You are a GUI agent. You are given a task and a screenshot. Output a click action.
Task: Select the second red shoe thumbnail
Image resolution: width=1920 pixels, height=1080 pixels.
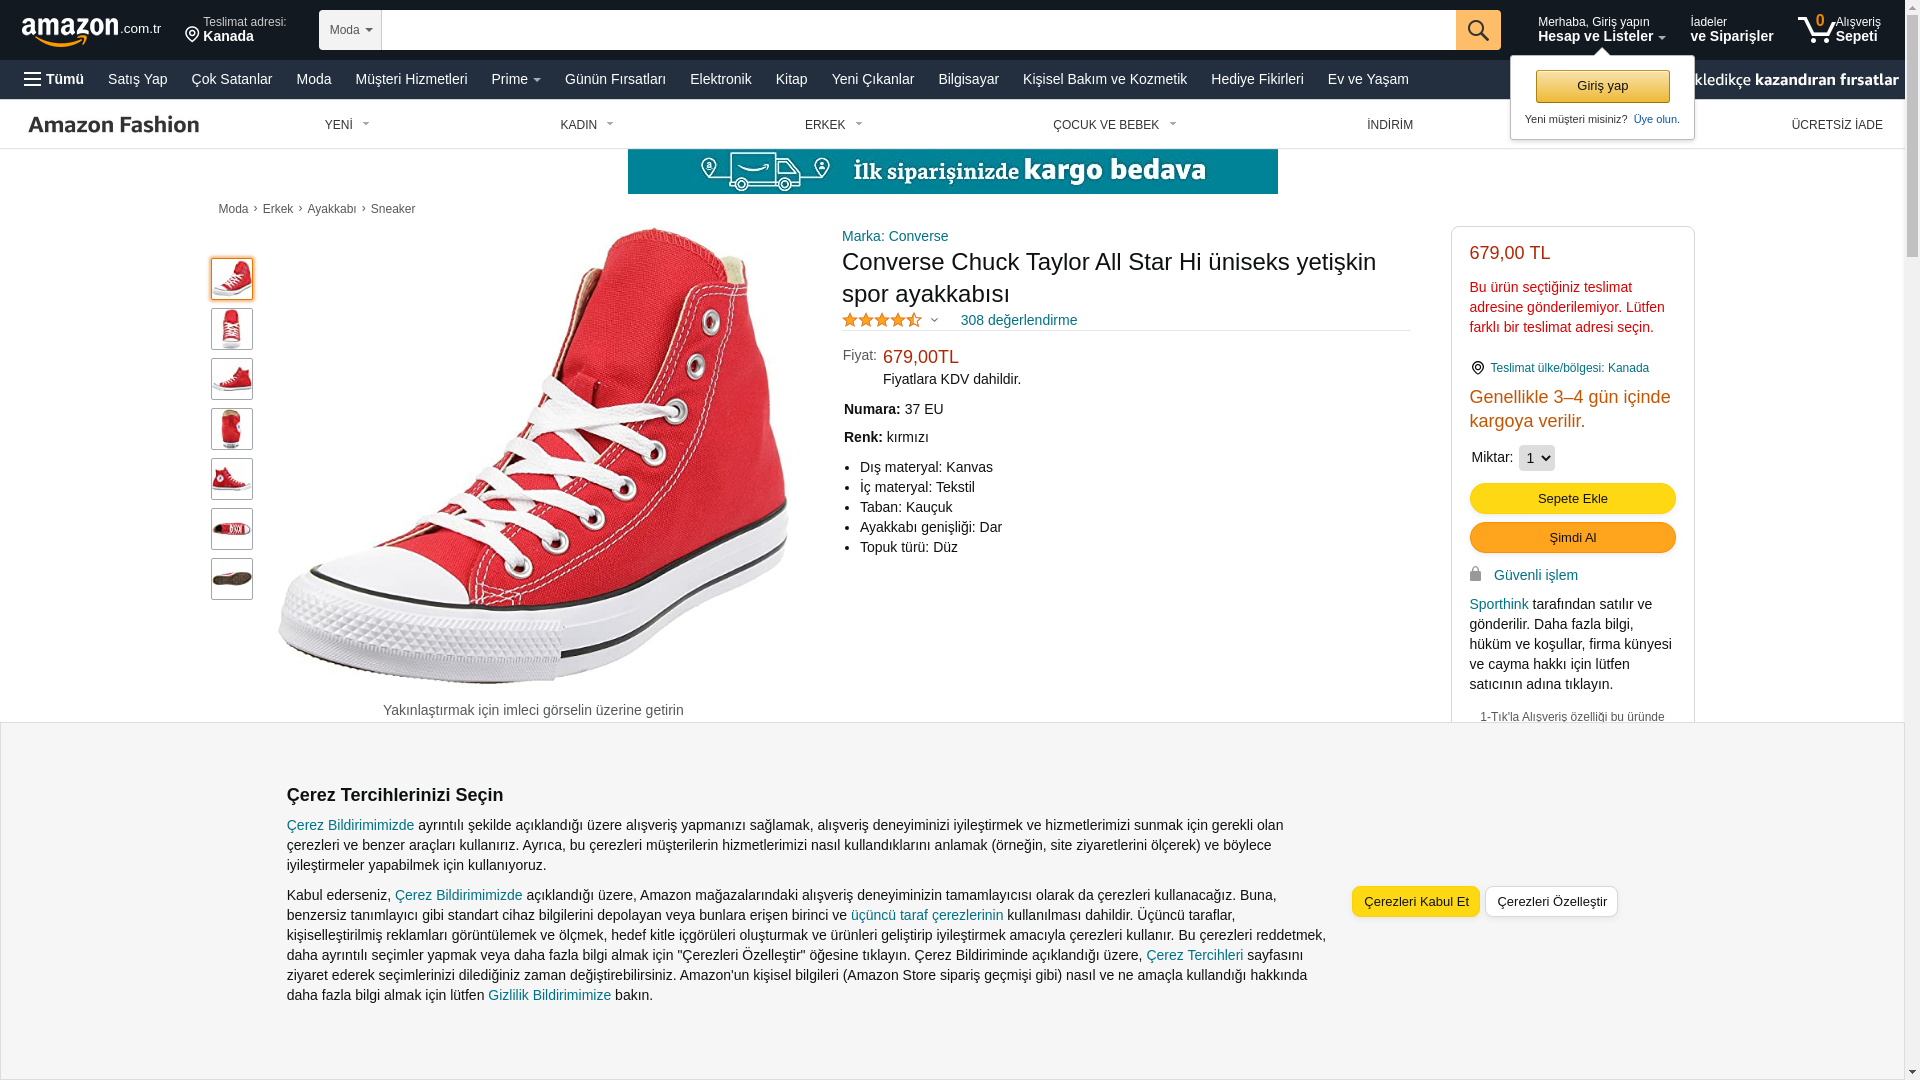pos(232,329)
